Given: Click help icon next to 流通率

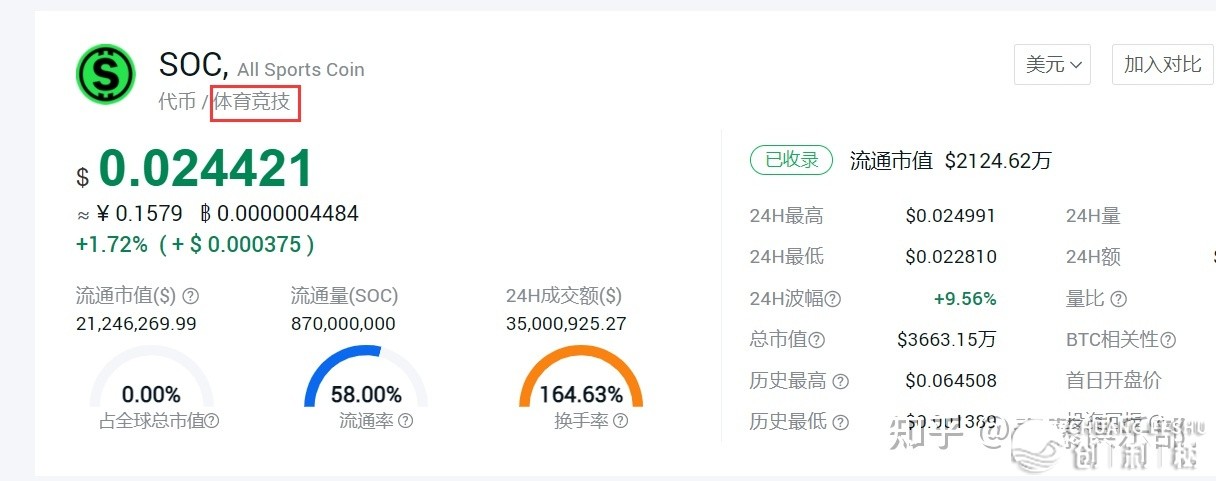Looking at the screenshot, I should (405, 421).
